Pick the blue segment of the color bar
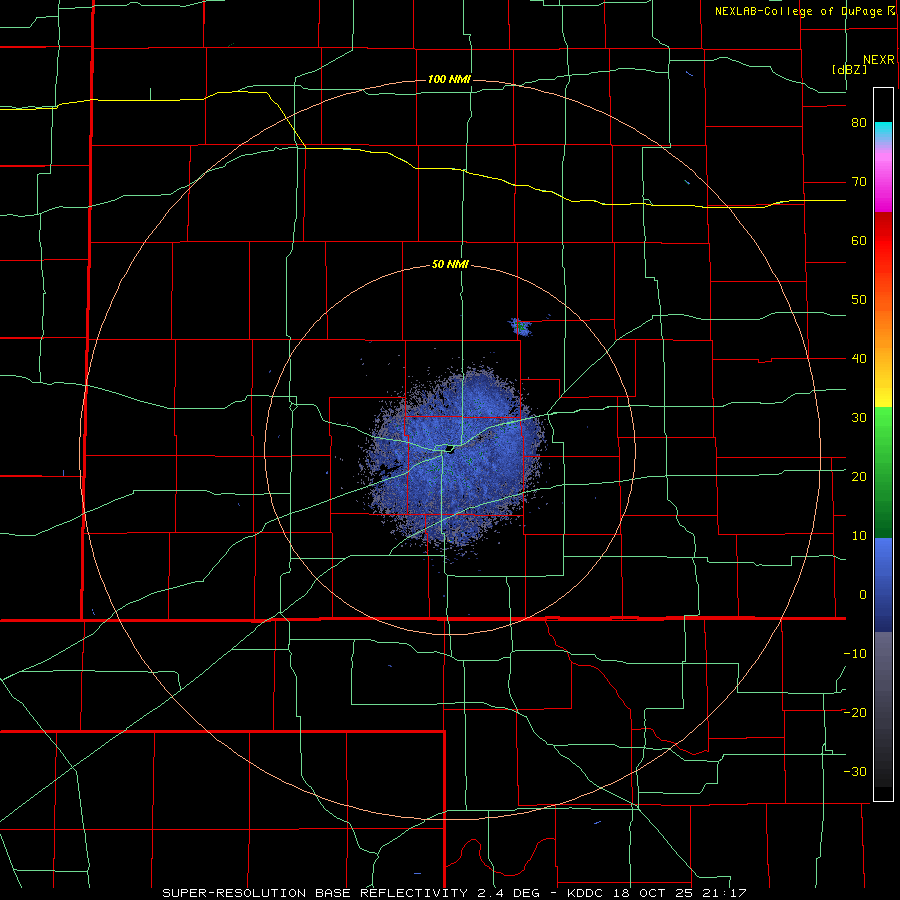This screenshot has height=900, width=900. click(883, 584)
